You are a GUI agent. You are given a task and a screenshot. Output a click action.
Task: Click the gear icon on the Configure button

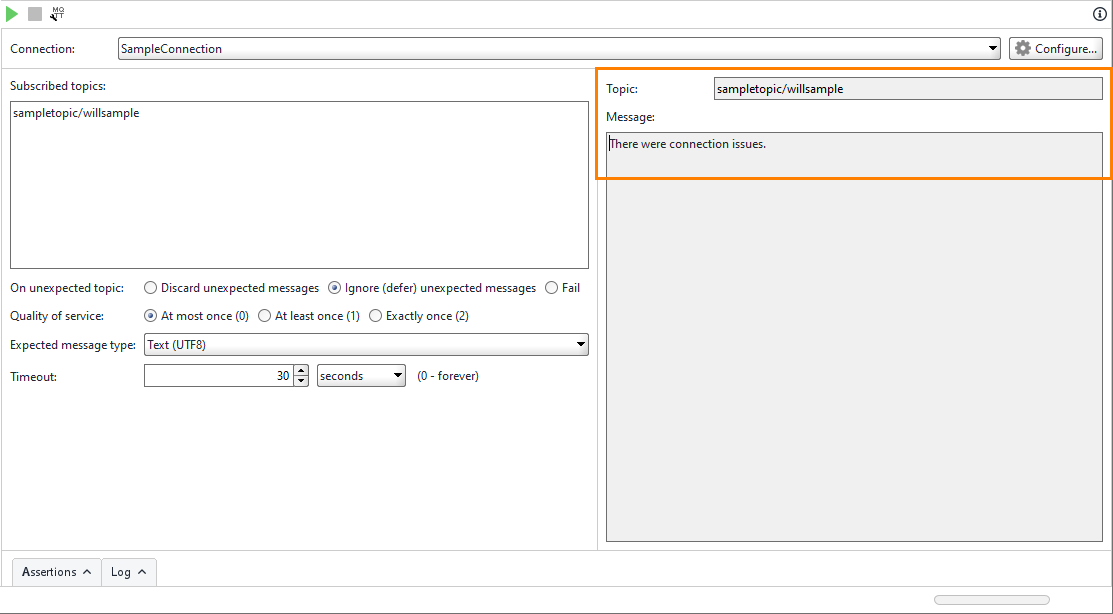point(1020,48)
